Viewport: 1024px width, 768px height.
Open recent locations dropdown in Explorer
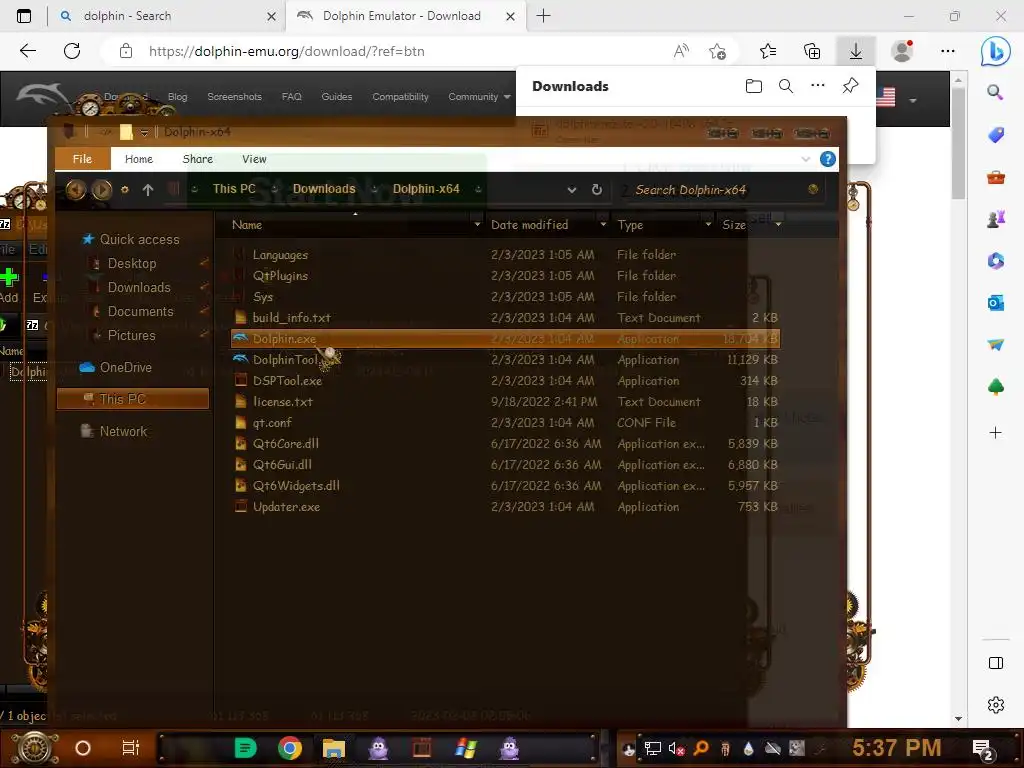[x=125, y=189]
